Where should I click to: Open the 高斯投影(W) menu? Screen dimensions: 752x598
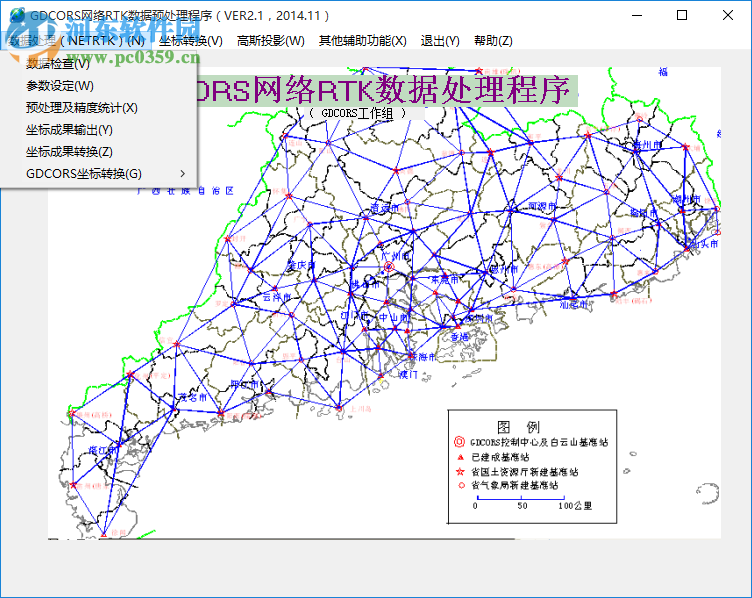pos(270,41)
